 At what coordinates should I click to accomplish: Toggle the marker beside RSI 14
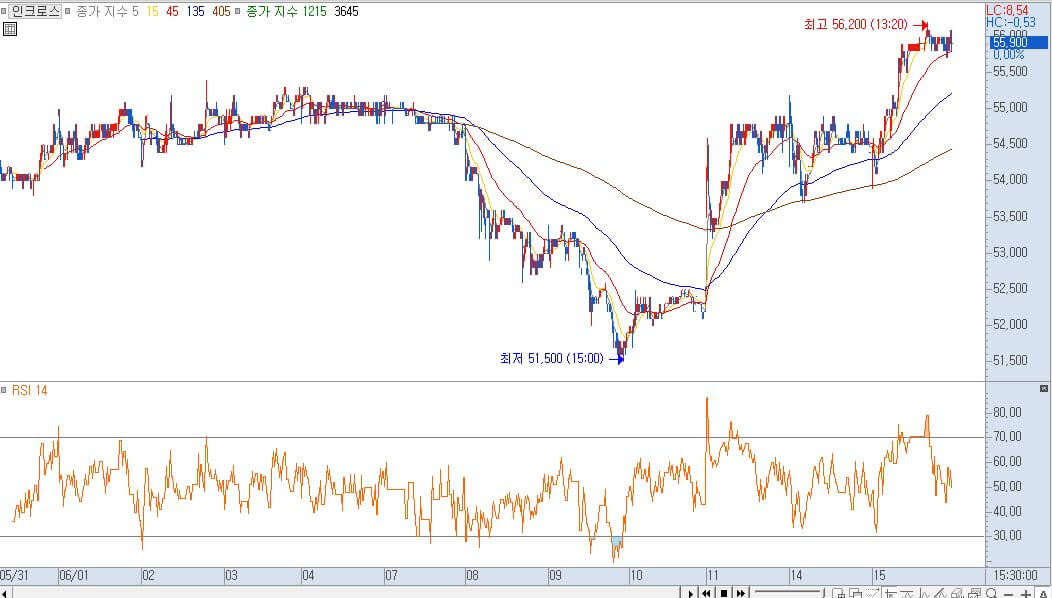4,391
